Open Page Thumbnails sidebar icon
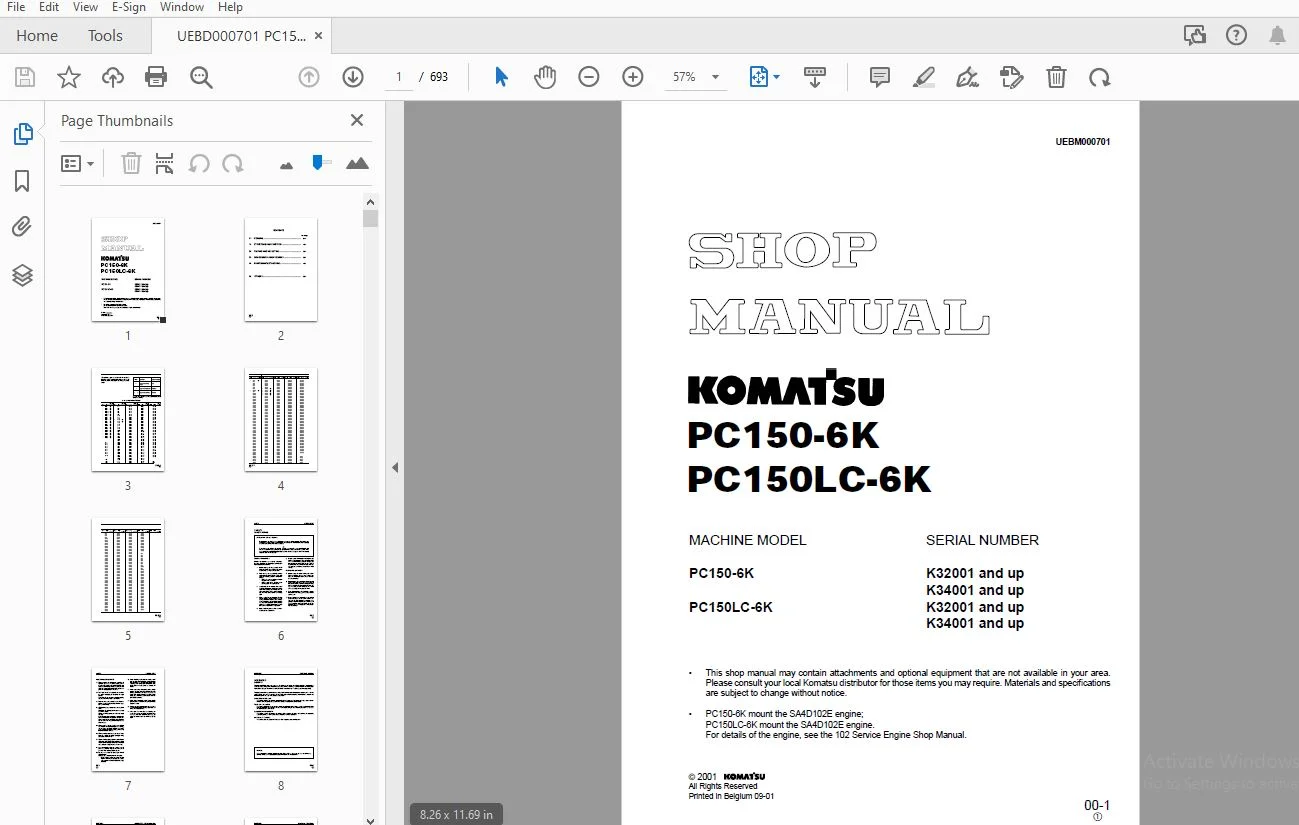This screenshot has width=1299, height=825. [22, 134]
